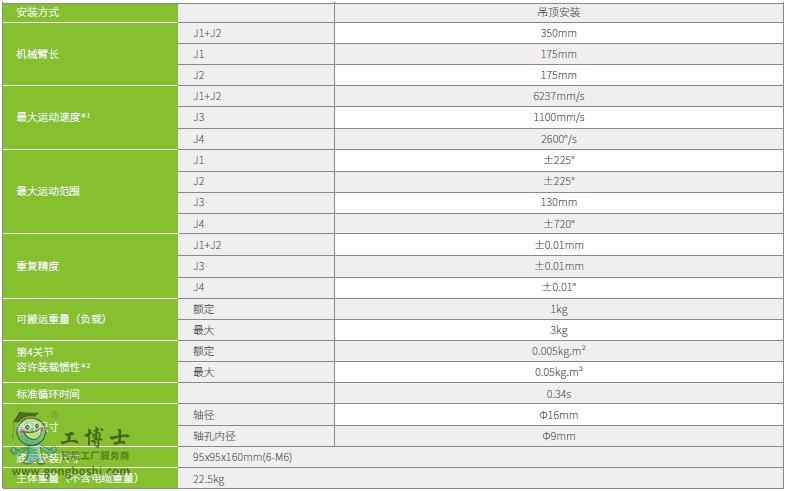Image resolution: width=787 pixels, height=491 pixels.
Task: Click the 0.05kg.m² maximum inertia value
Action: [x=558, y=372]
